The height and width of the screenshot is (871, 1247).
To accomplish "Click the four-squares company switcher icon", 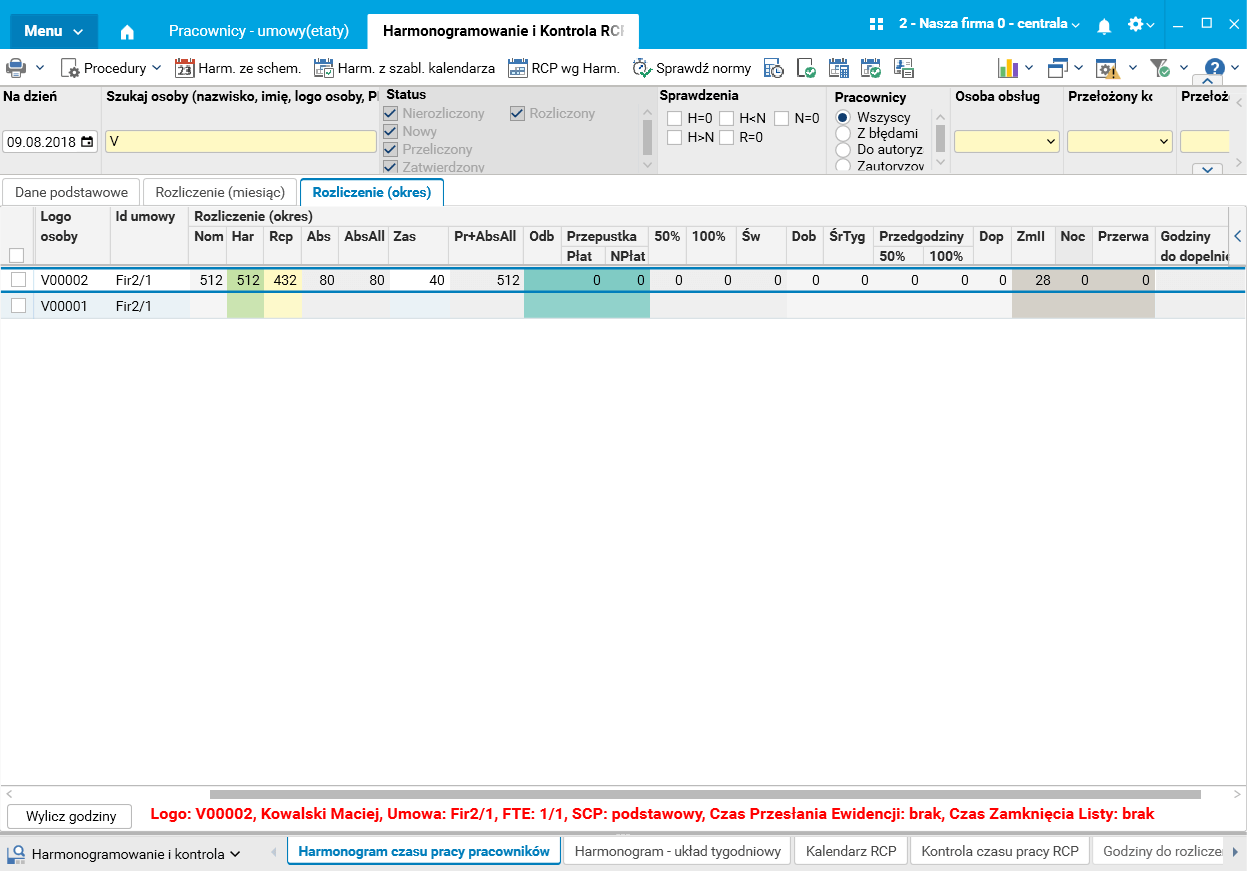I will (x=877, y=24).
